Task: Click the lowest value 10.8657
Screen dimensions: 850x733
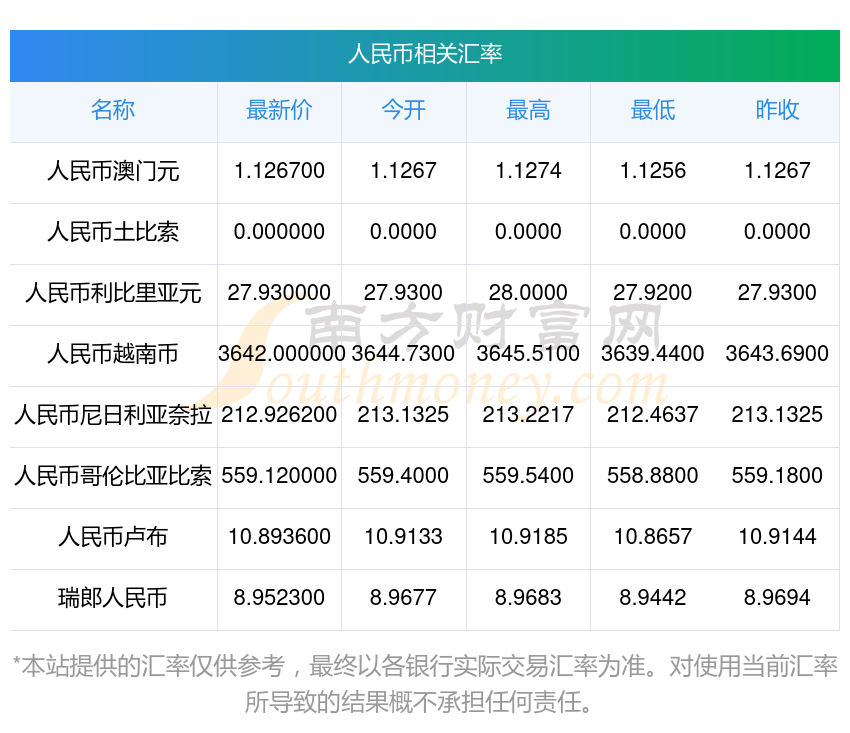Action: pyautogui.click(x=653, y=537)
